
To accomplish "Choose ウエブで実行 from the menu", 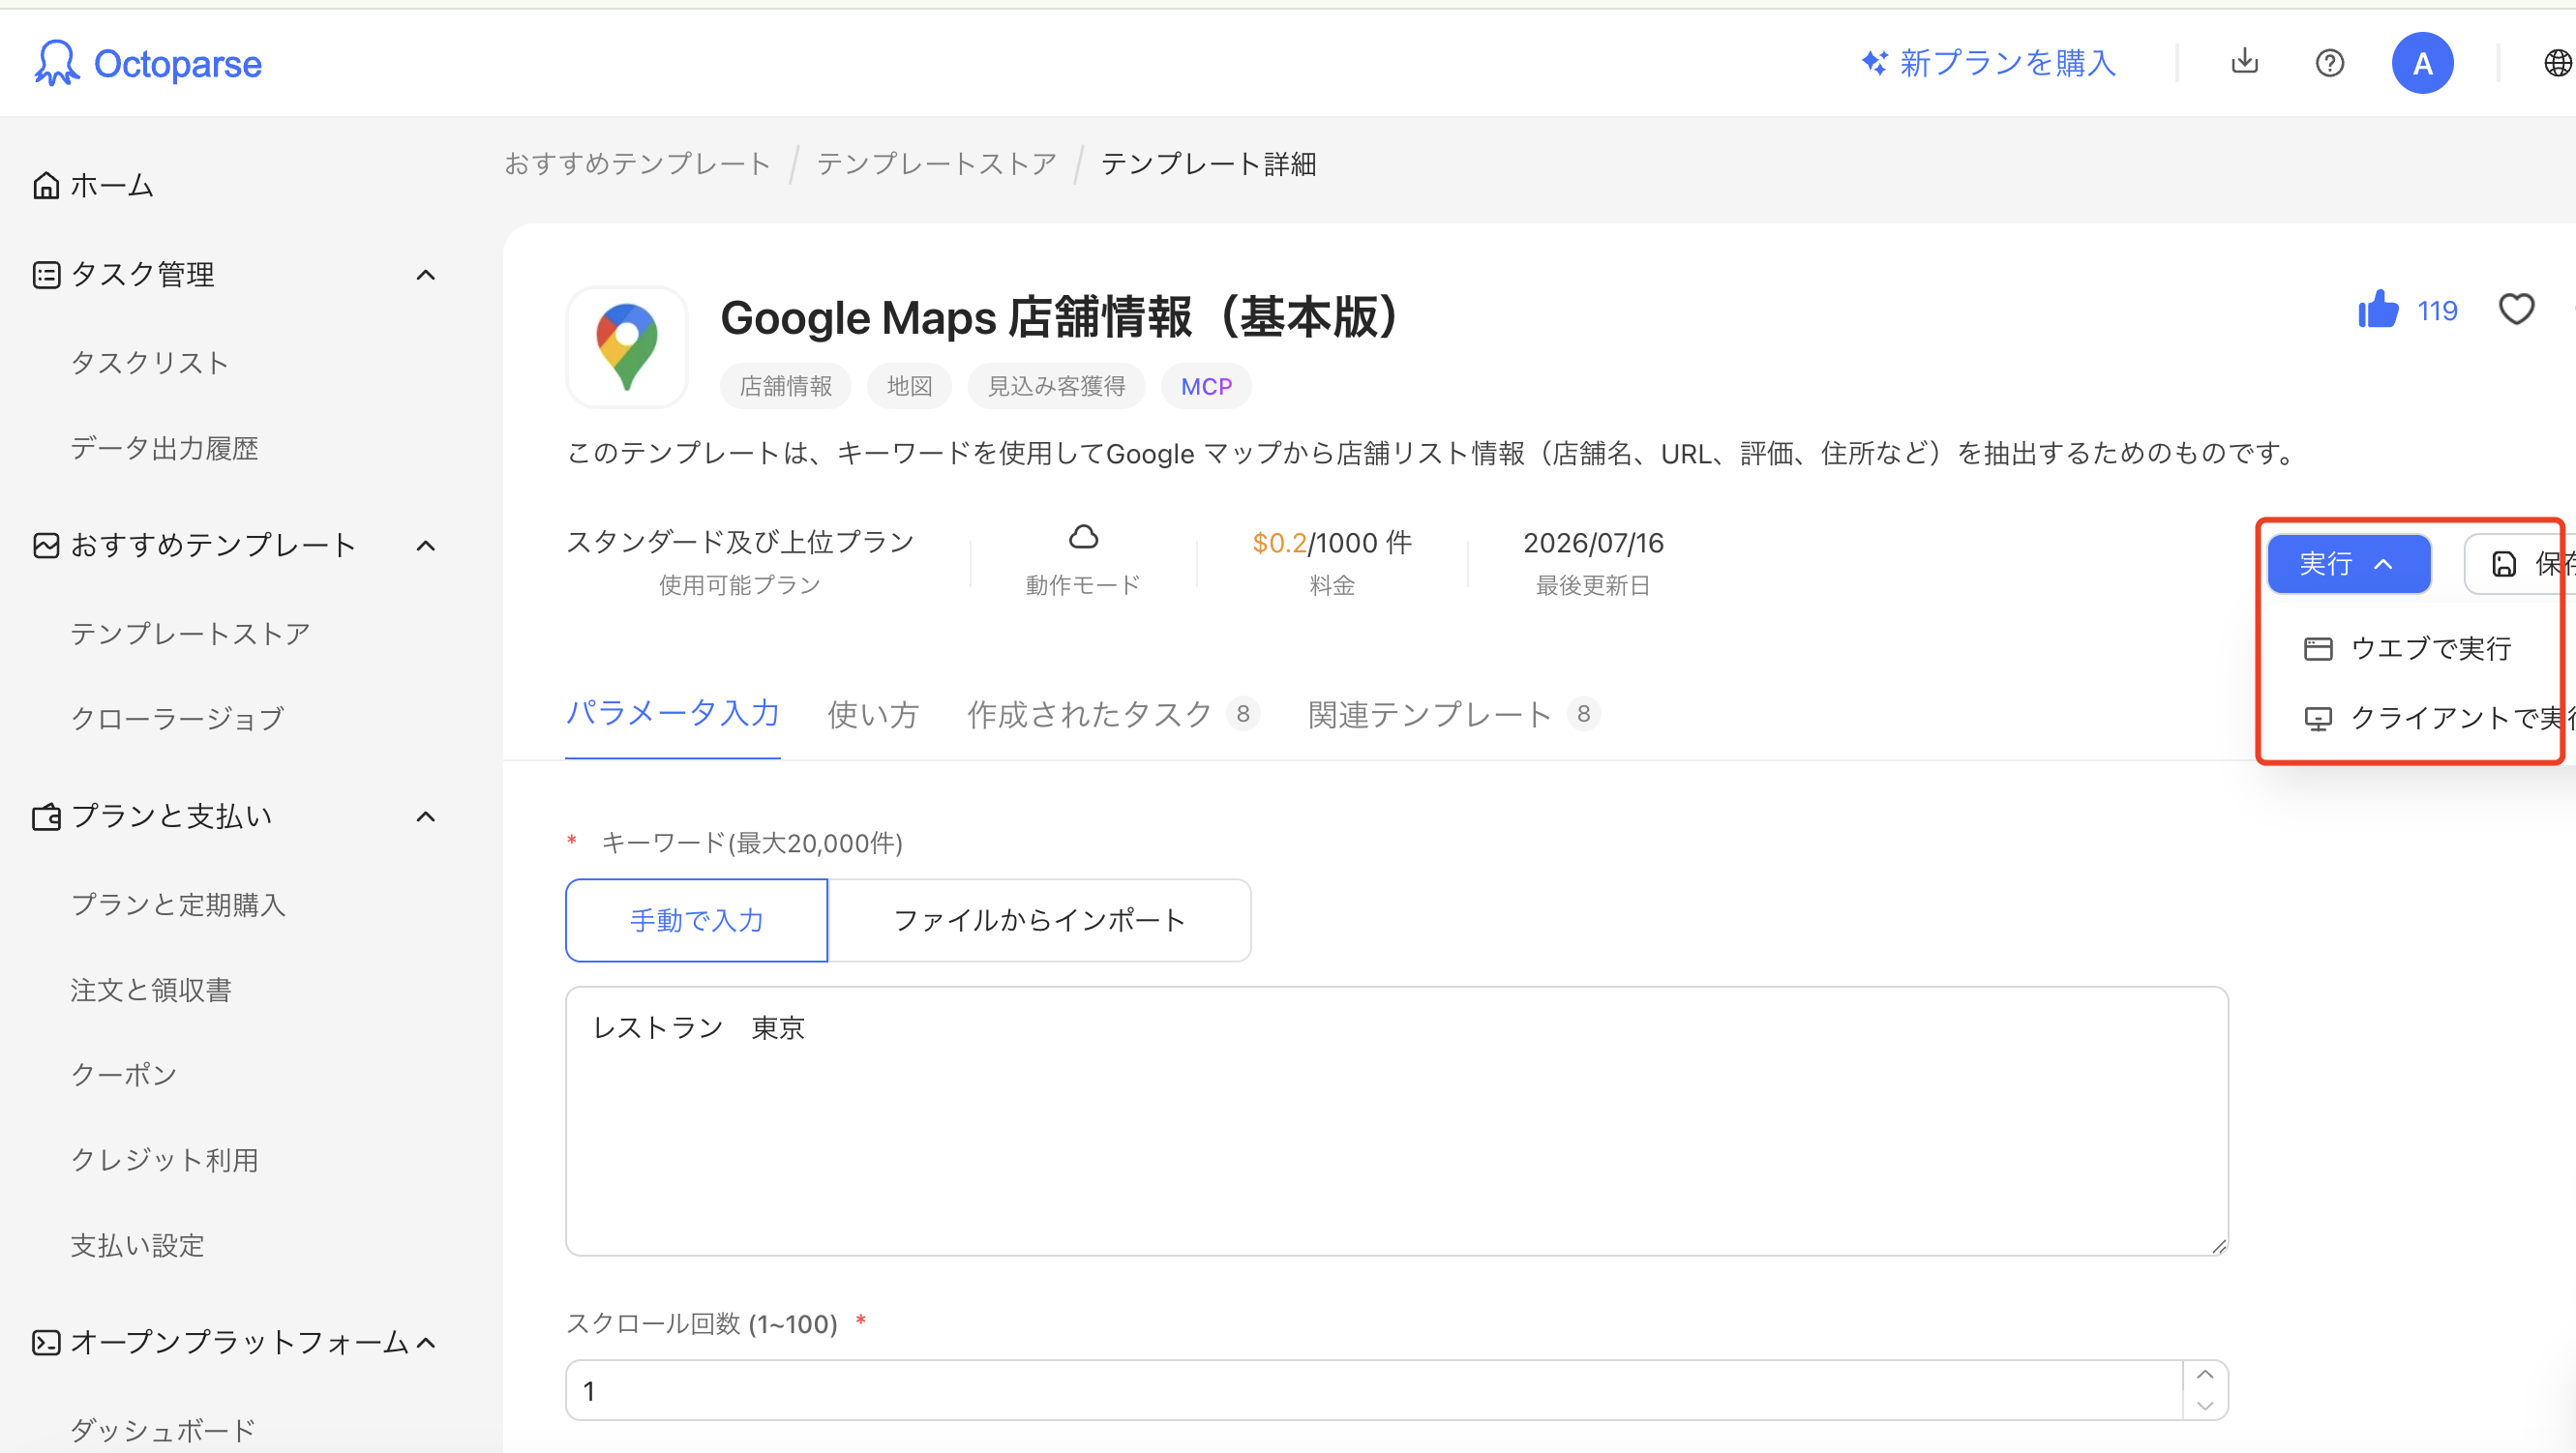I will point(2408,649).
